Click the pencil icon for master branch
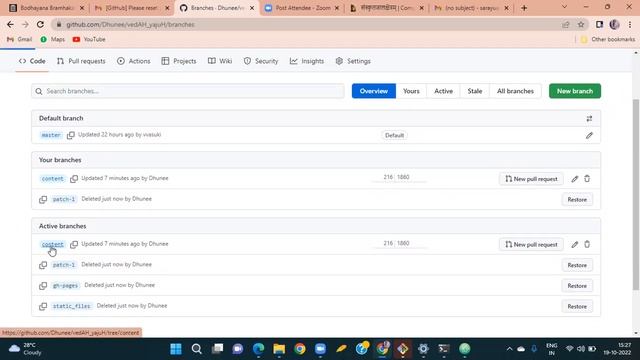Image resolution: width=640 pixels, height=360 pixels. click(589, 136)
